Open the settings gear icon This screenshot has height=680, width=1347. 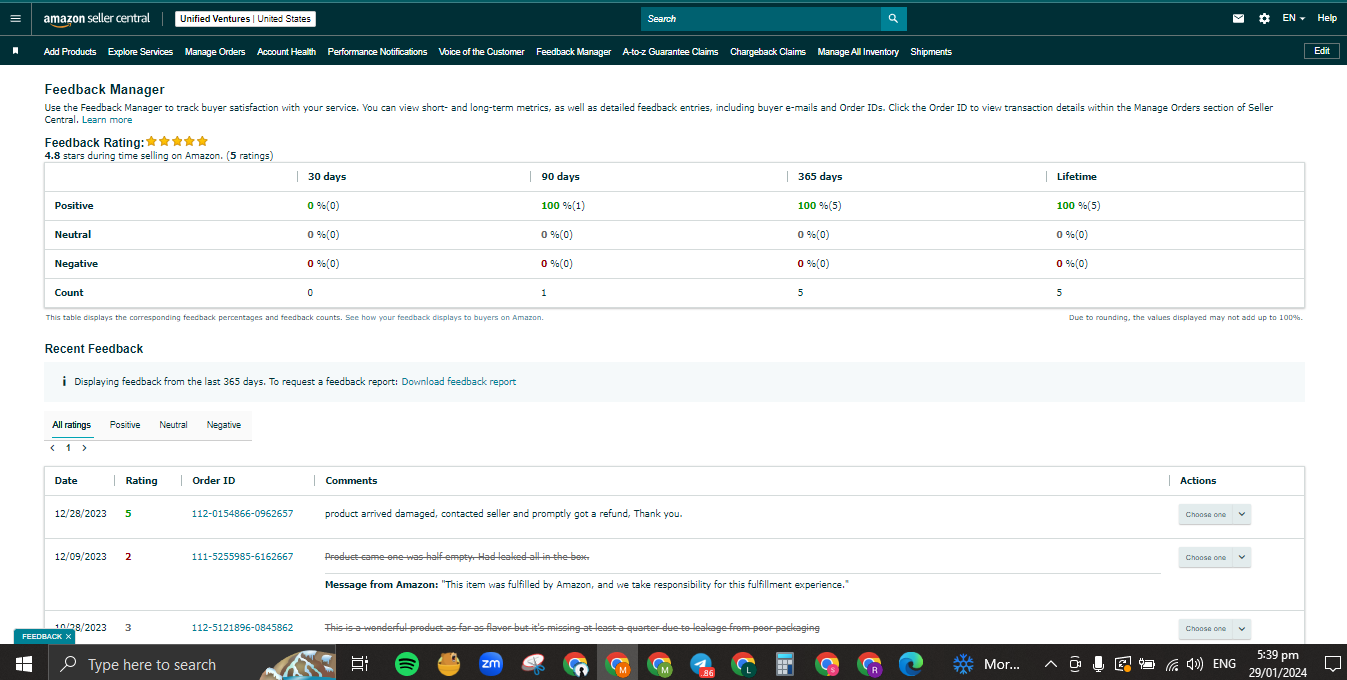point(1264,18)
